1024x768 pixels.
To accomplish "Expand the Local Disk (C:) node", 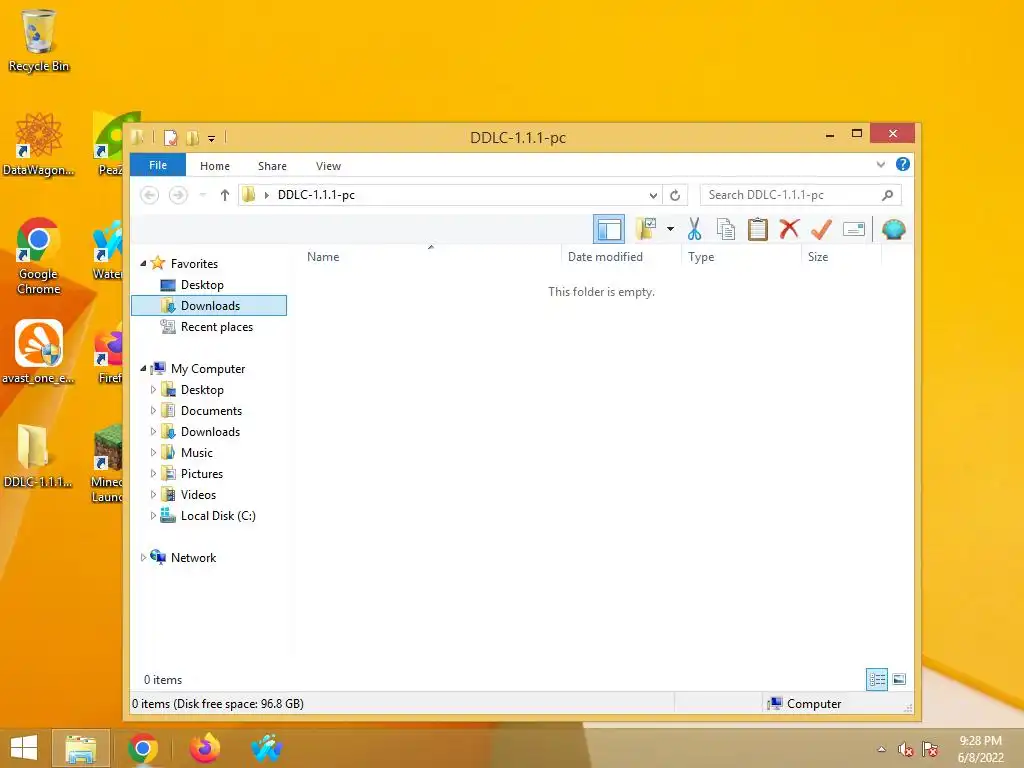I will coord(153,516).
